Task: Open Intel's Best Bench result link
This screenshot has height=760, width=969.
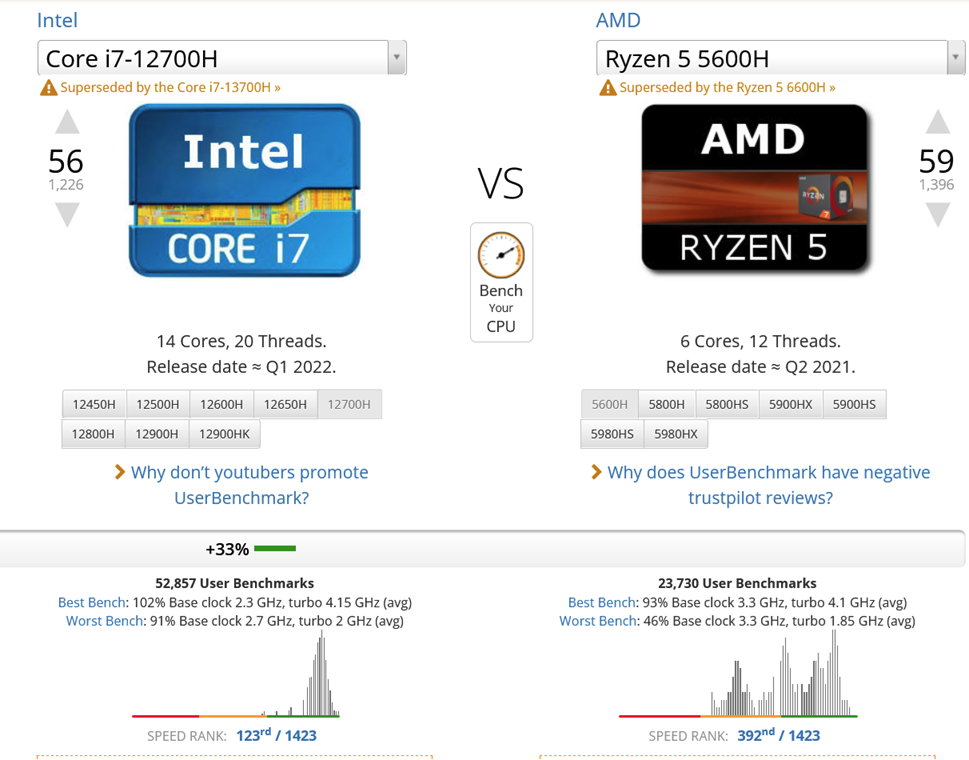Action: pyautogui.click(x=93, y=602)
